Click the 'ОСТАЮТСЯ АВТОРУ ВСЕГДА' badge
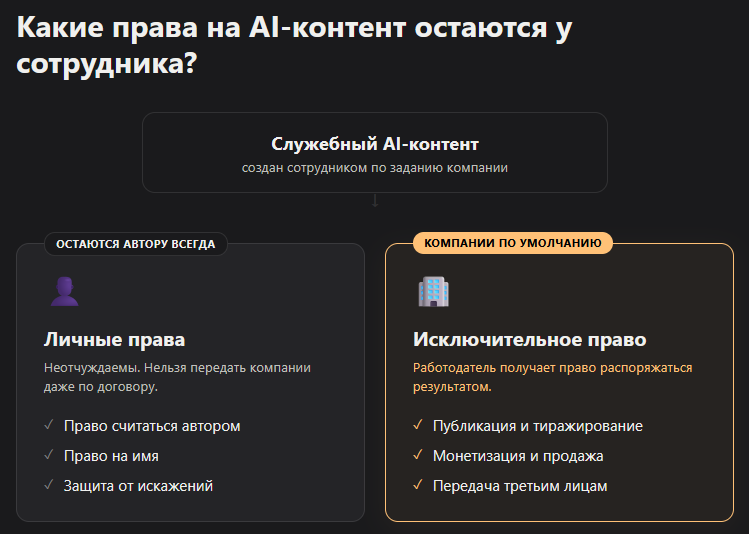749x534 pixels. click(136, 244)
